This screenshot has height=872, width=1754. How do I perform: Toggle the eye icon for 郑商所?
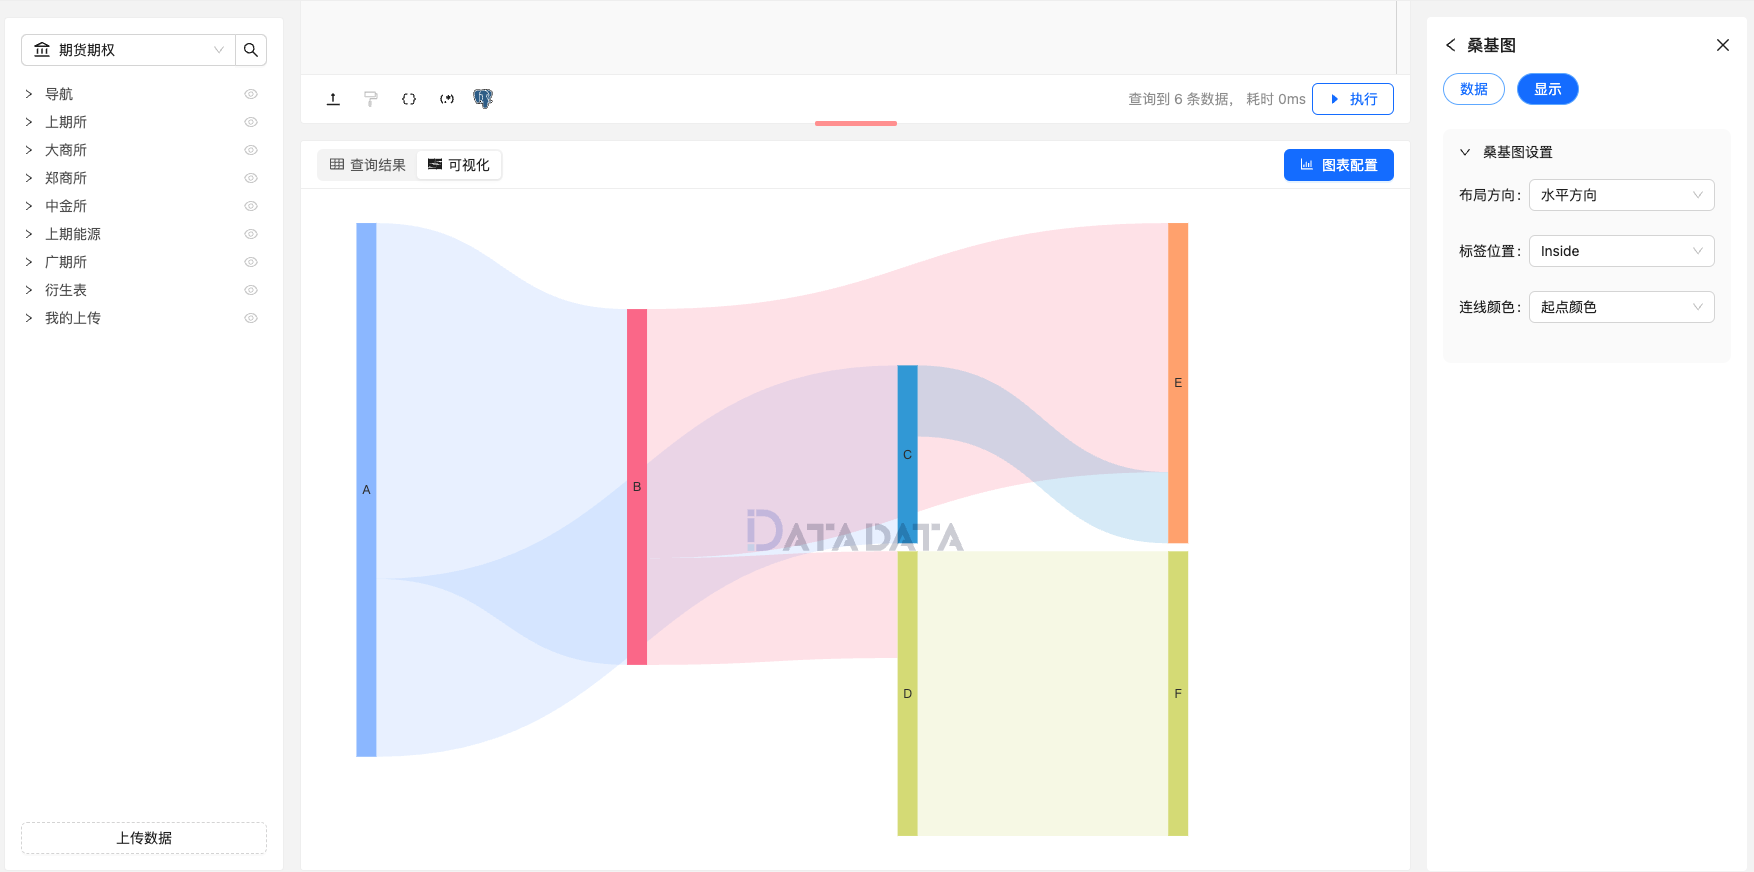click(x=251, y=178)
